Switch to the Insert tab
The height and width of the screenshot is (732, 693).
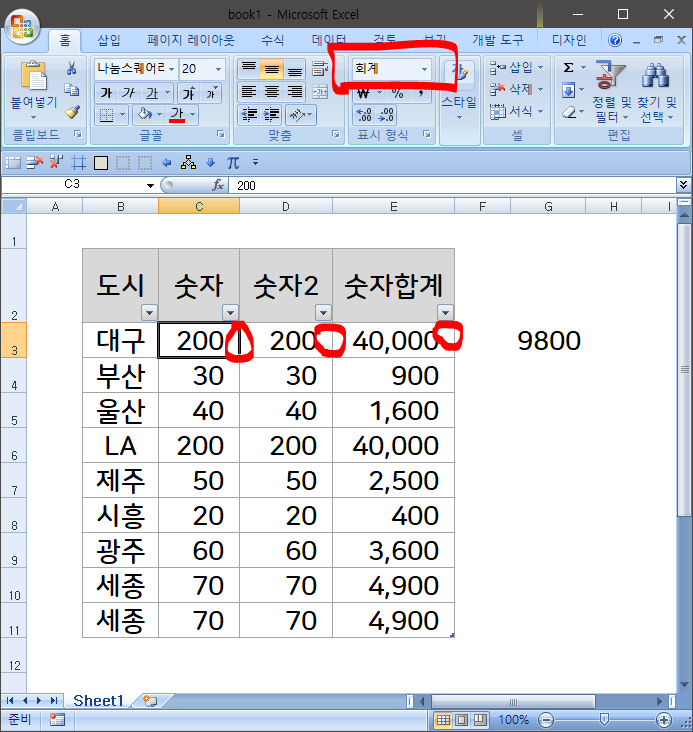click(109, 40)
